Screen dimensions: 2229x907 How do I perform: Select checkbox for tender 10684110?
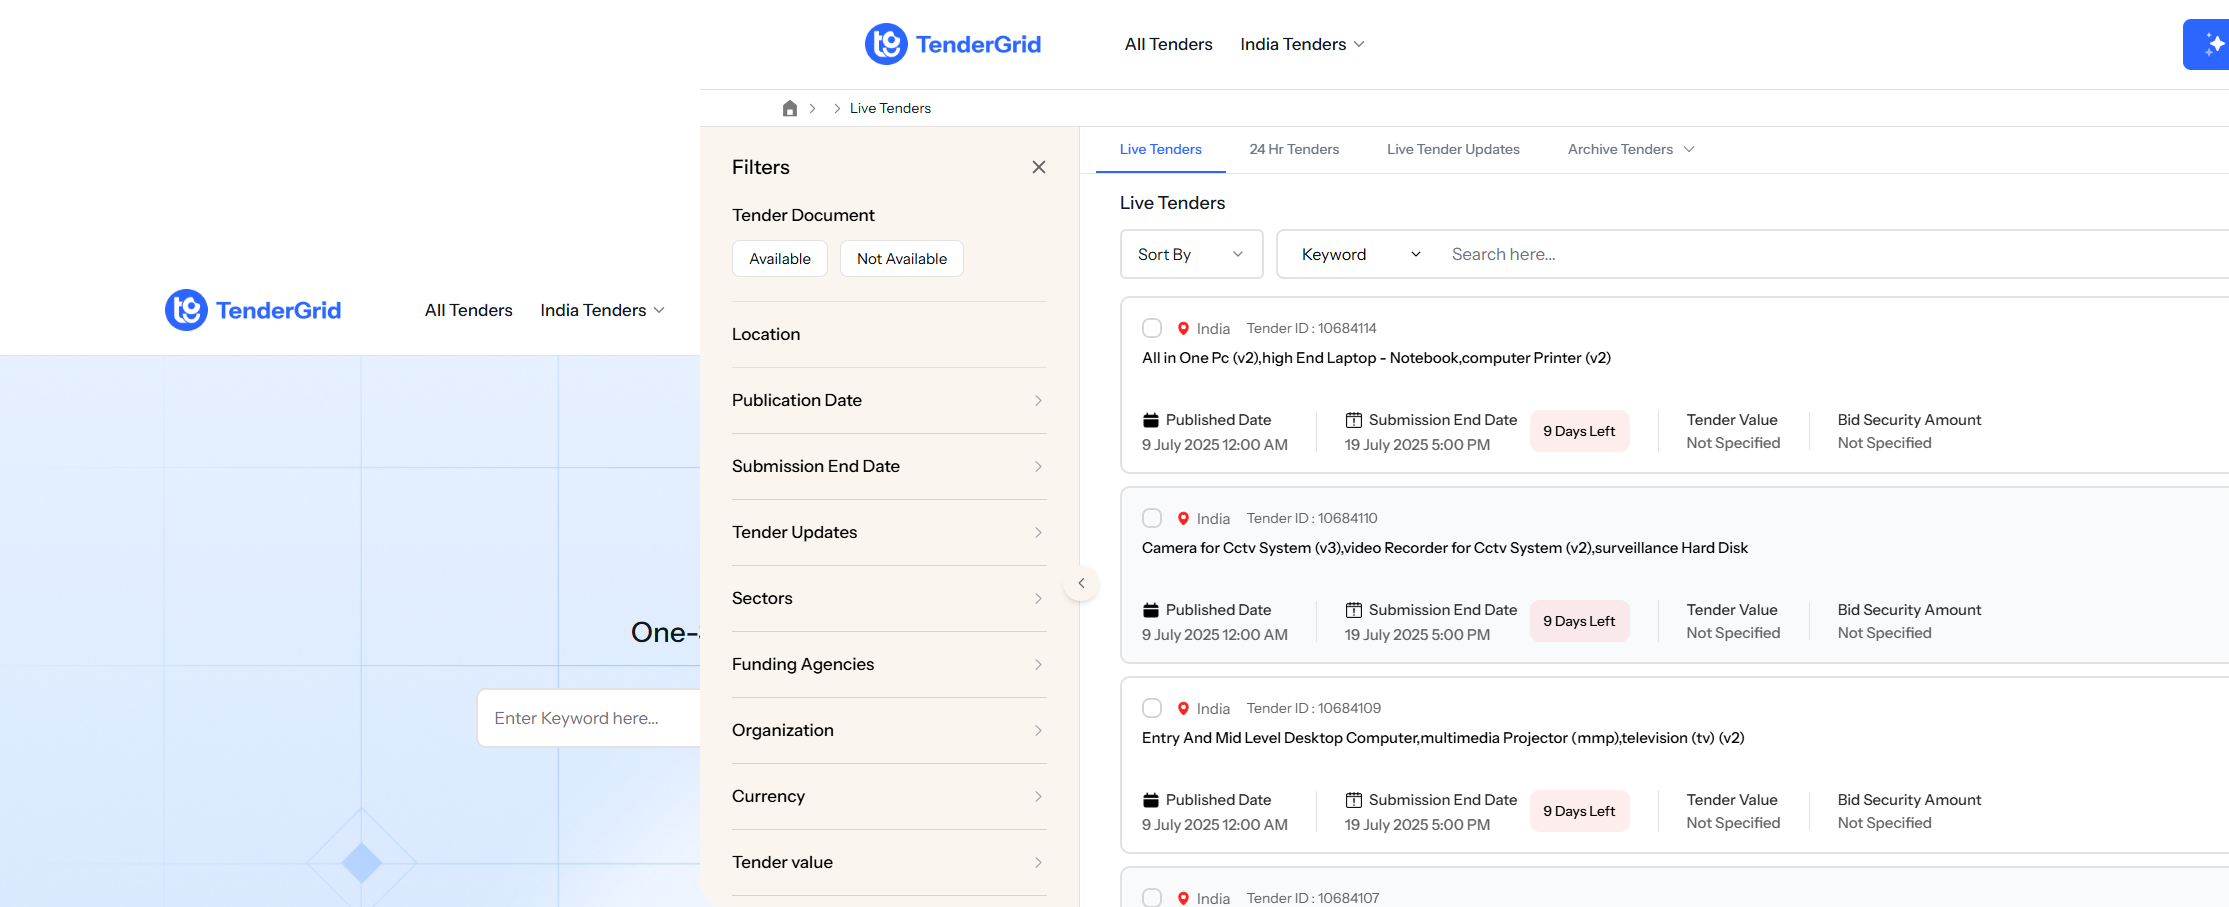point(1152,518)
